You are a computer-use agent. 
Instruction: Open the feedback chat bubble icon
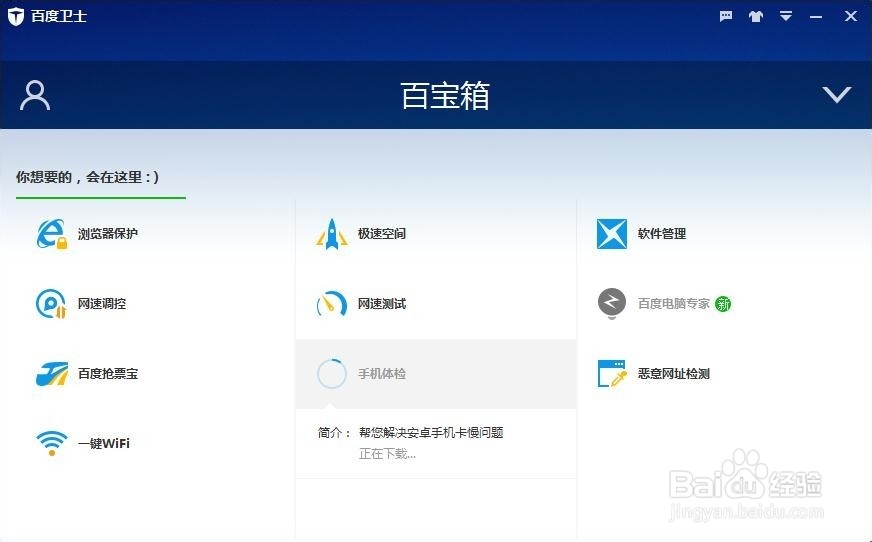click(x=726, y=16)
